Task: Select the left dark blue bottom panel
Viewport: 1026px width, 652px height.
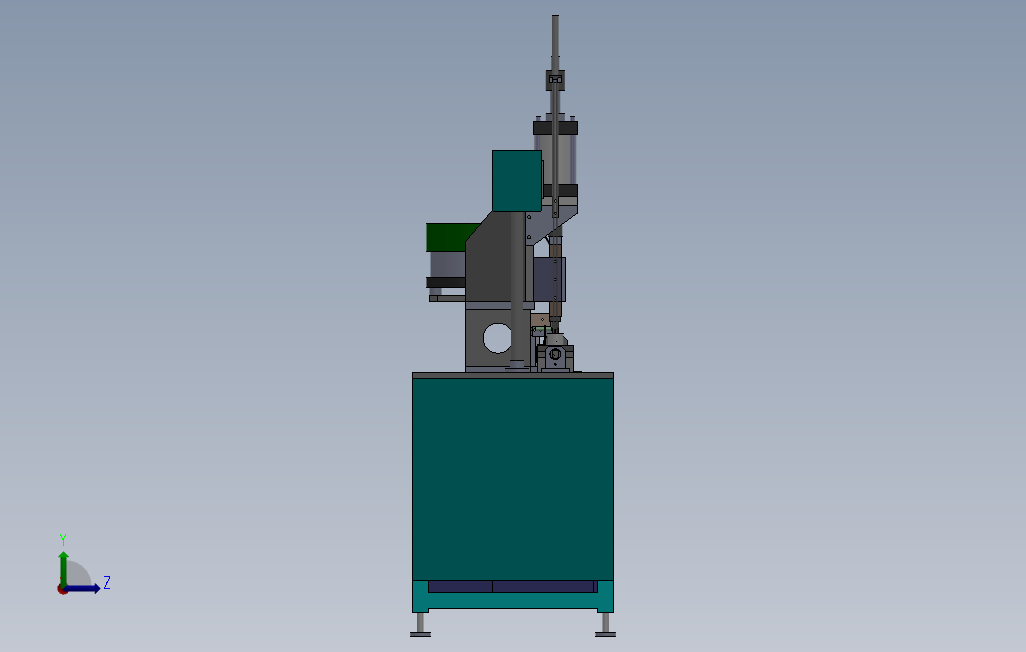Action: click(x=460, y=587)
